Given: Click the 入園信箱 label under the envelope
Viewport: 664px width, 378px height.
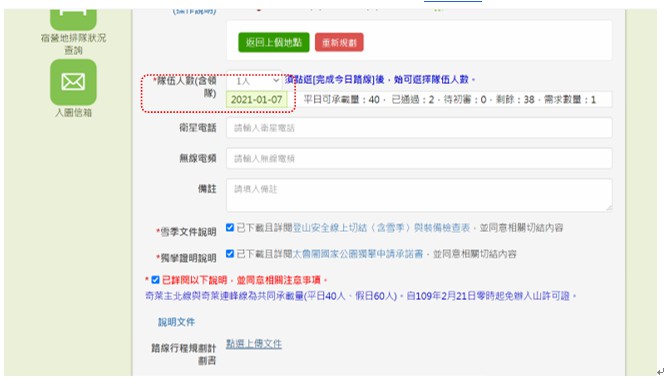Looking at the screenshot, I should [x=73, y=113].
